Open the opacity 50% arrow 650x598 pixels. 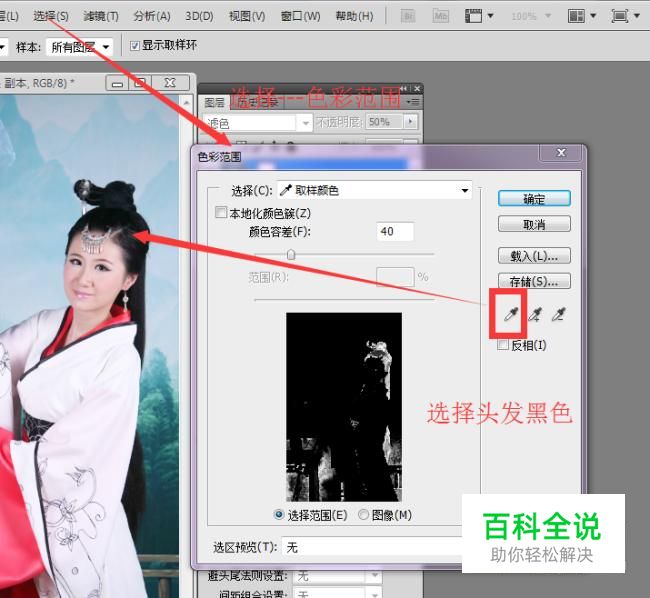point(411,122)
